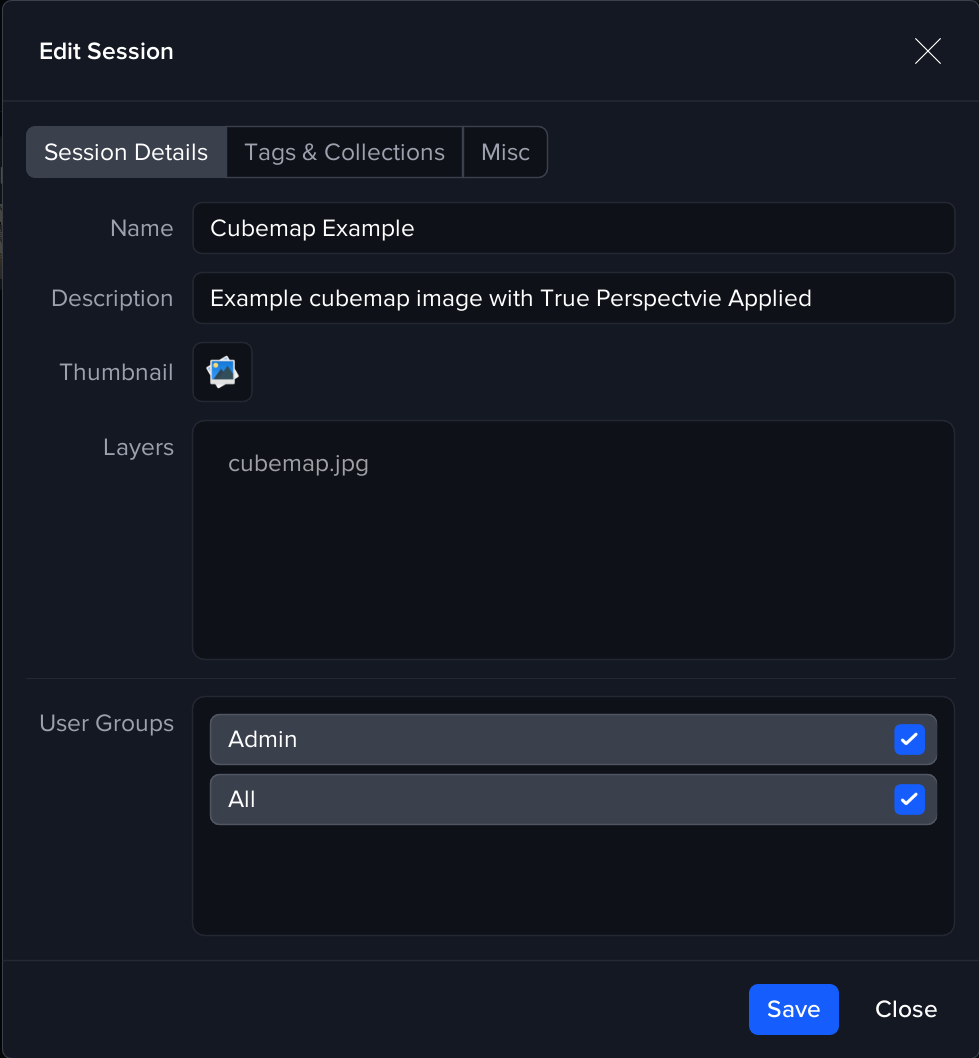Focus the Name field containing Cubemap Example
Viewport: 979px width, 1058px height.
pos(573,229)
